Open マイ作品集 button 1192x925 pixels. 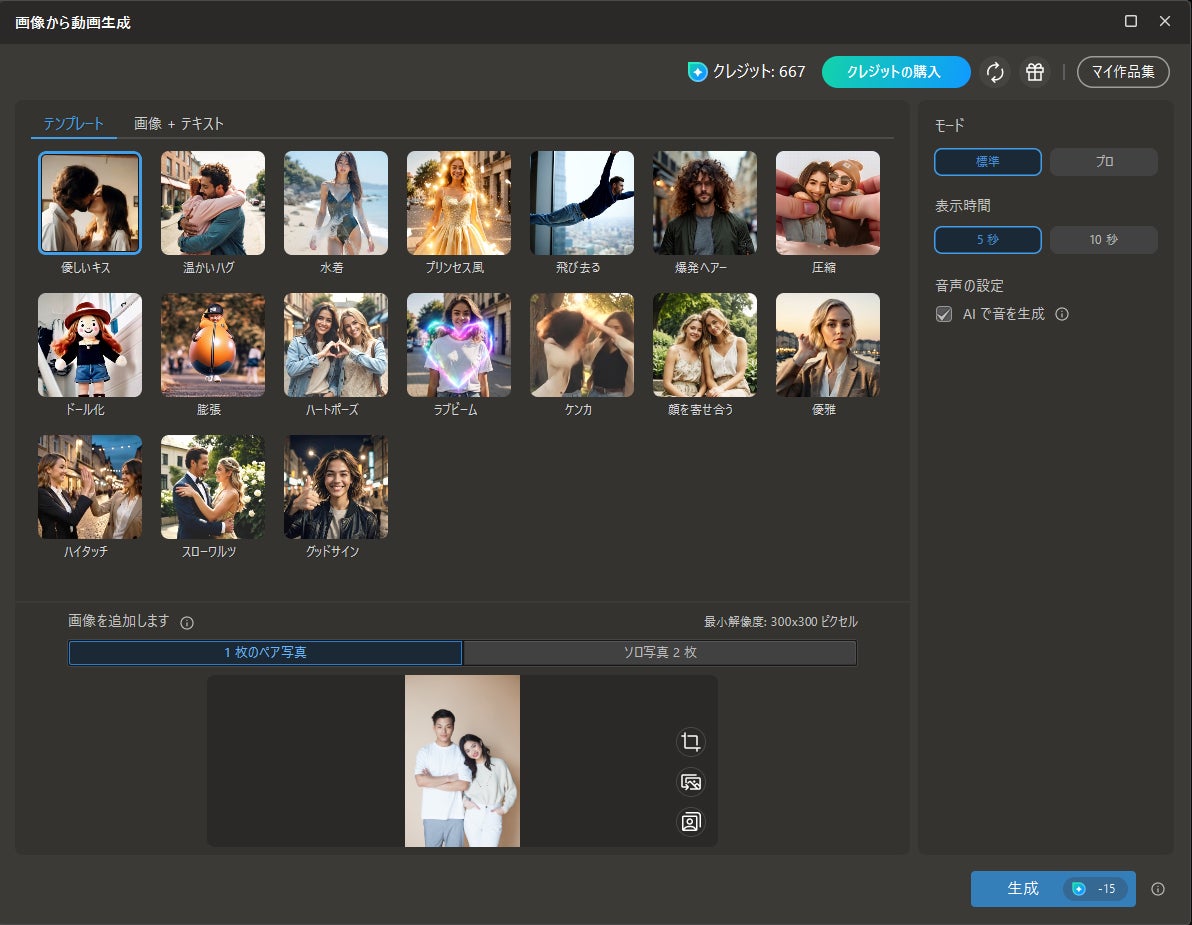click(1123, 72)
